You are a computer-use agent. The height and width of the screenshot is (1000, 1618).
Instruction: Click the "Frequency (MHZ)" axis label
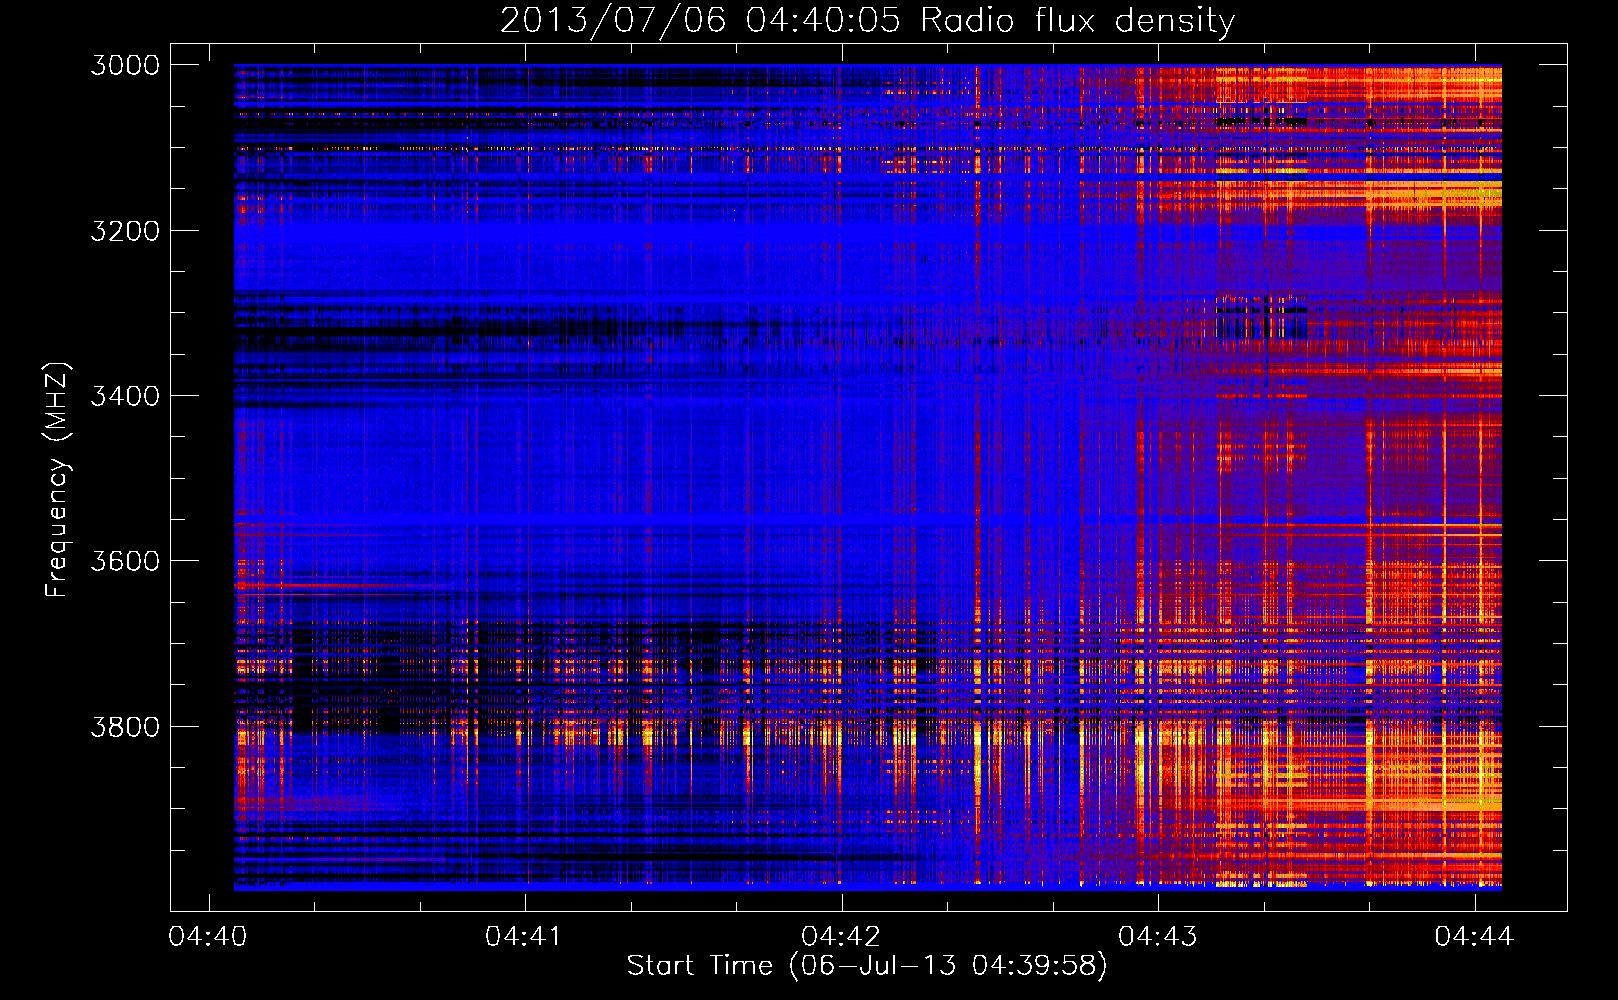[57, 480]
